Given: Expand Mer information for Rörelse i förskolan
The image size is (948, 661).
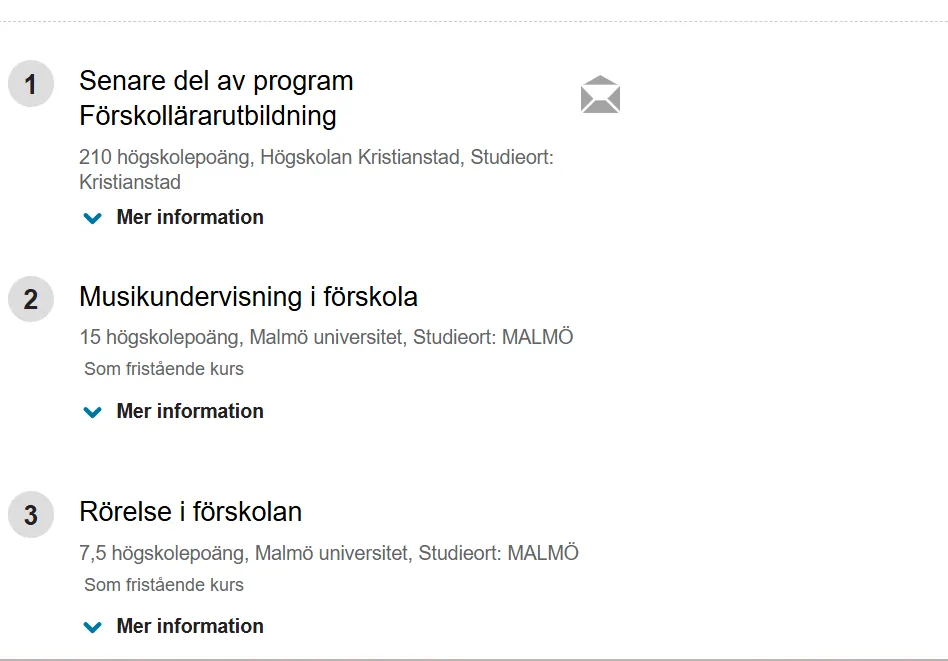Looking at the screenshot, I should [x=190, y=626].
